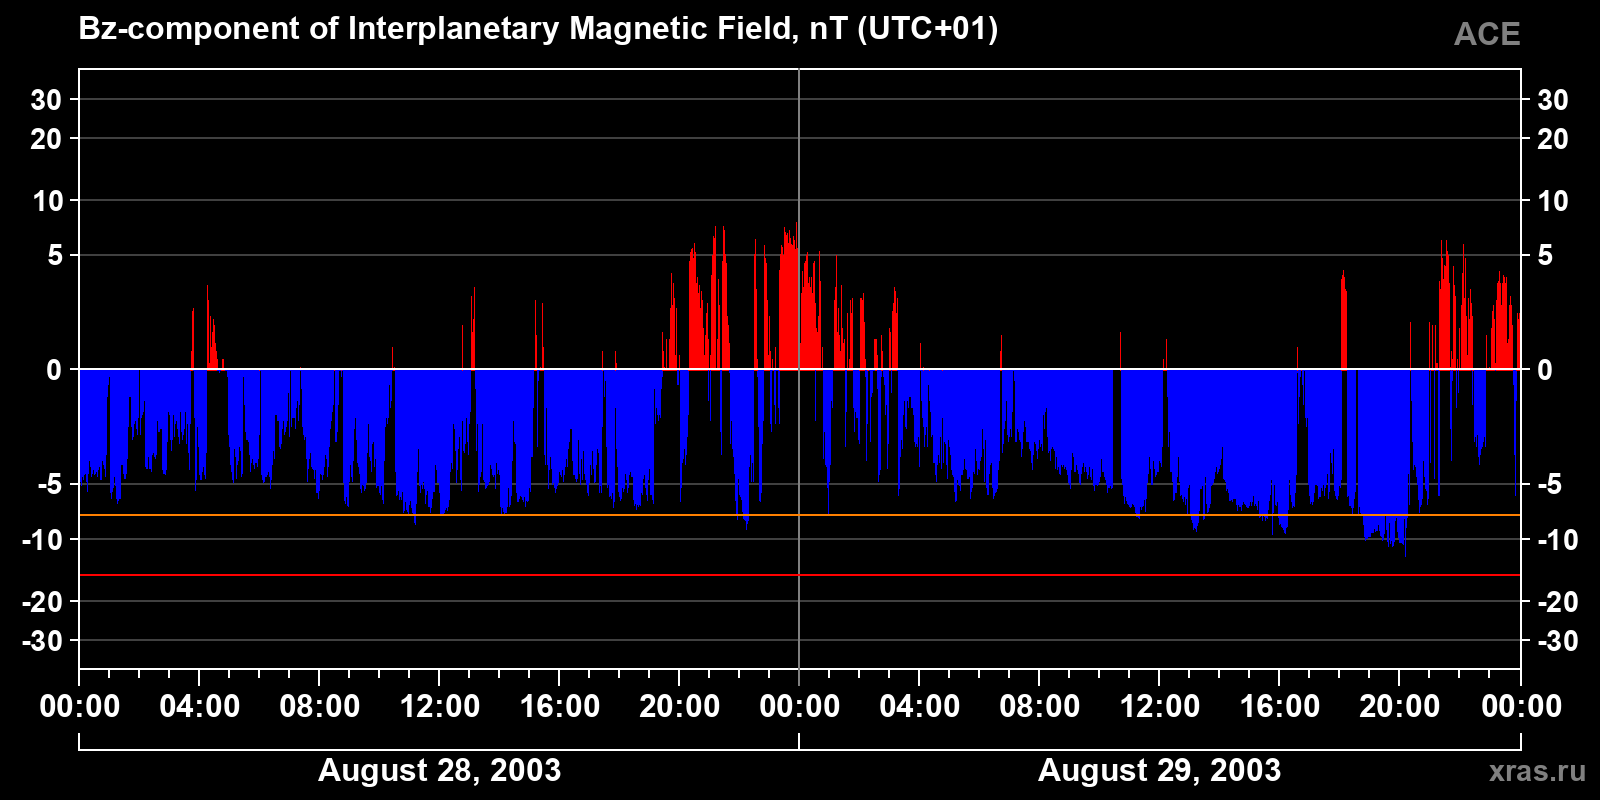Click the 20:00 tick label under August 28
This screenshot has width=1600, height=800.
point(679,706)
